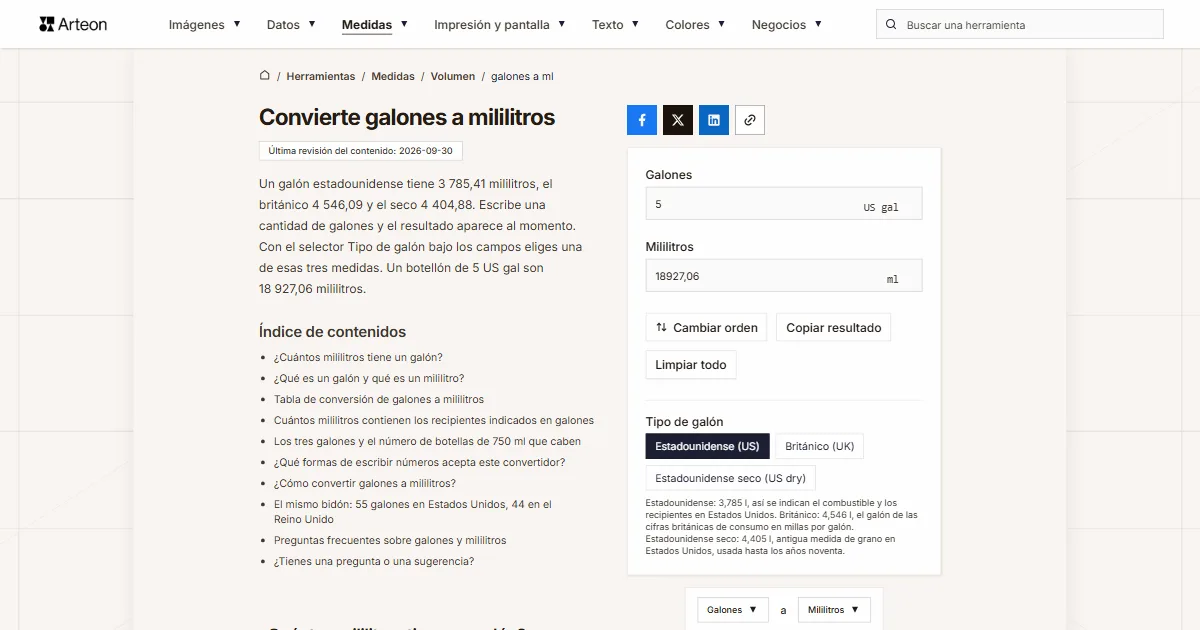Open the Datos menu

(x=291, y=25)
